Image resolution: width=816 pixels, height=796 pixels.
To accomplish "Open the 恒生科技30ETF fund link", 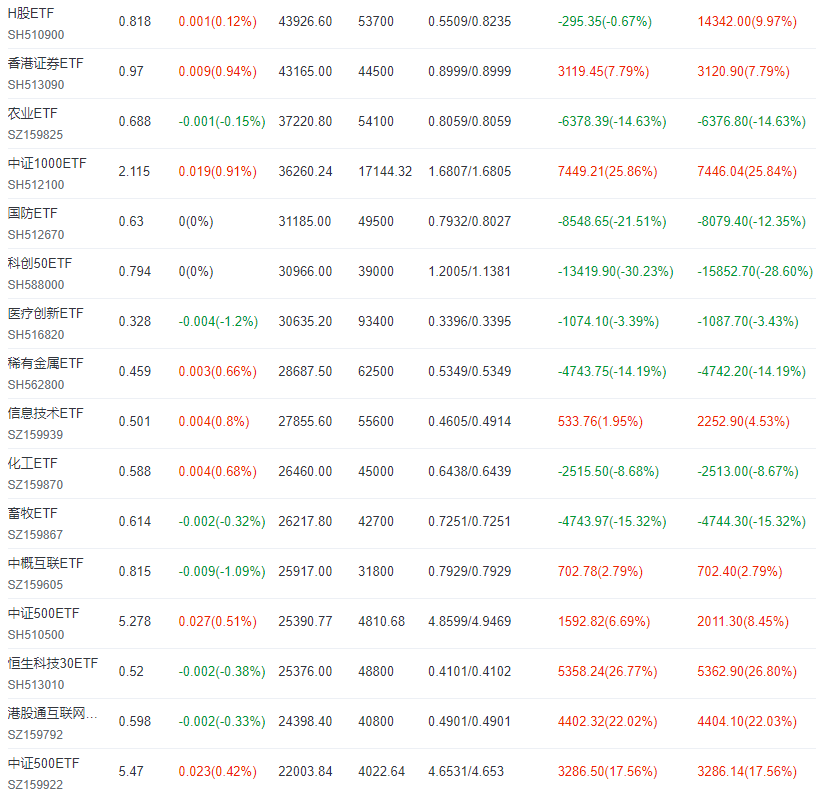I will (53, 663).
